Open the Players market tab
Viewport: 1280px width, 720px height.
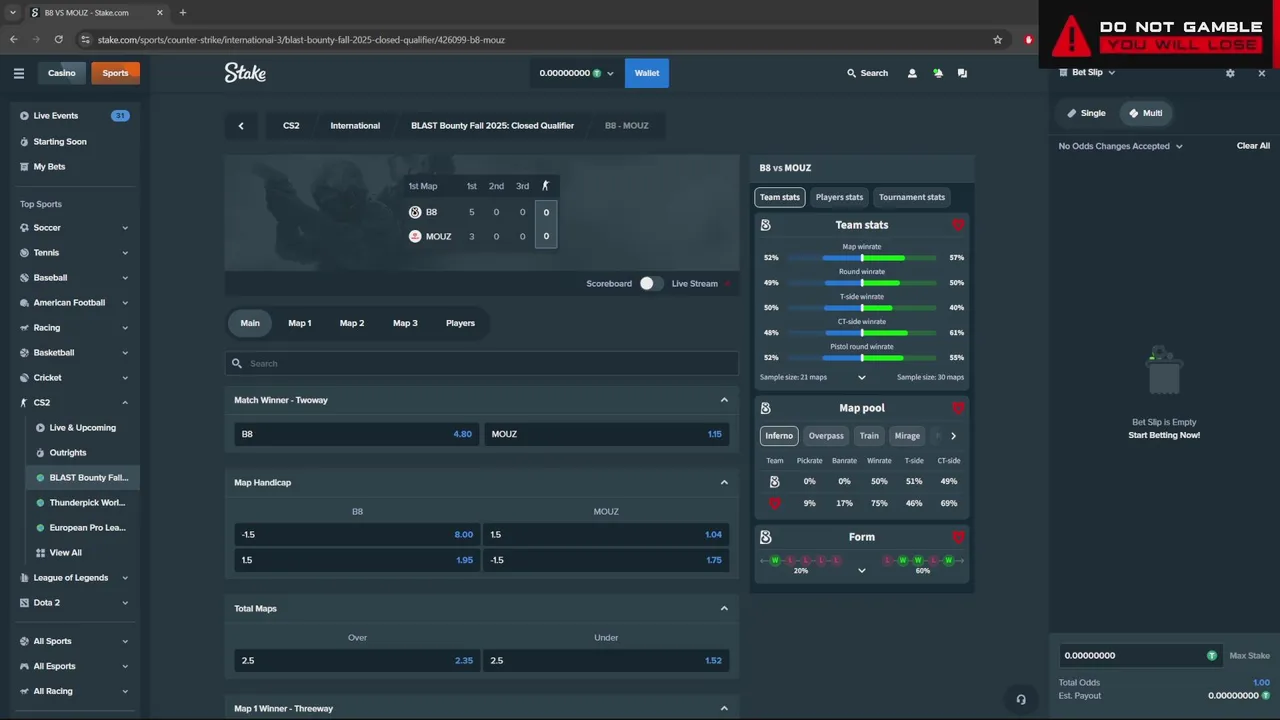pos(460,323)
